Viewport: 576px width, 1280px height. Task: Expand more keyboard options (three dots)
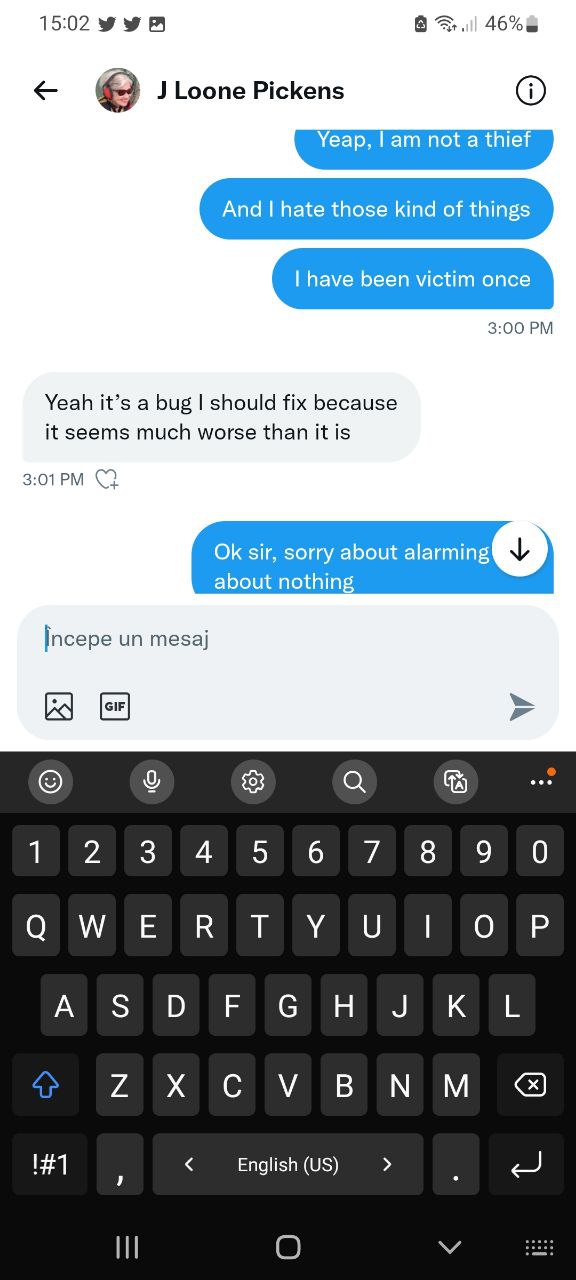pos(542,780)
